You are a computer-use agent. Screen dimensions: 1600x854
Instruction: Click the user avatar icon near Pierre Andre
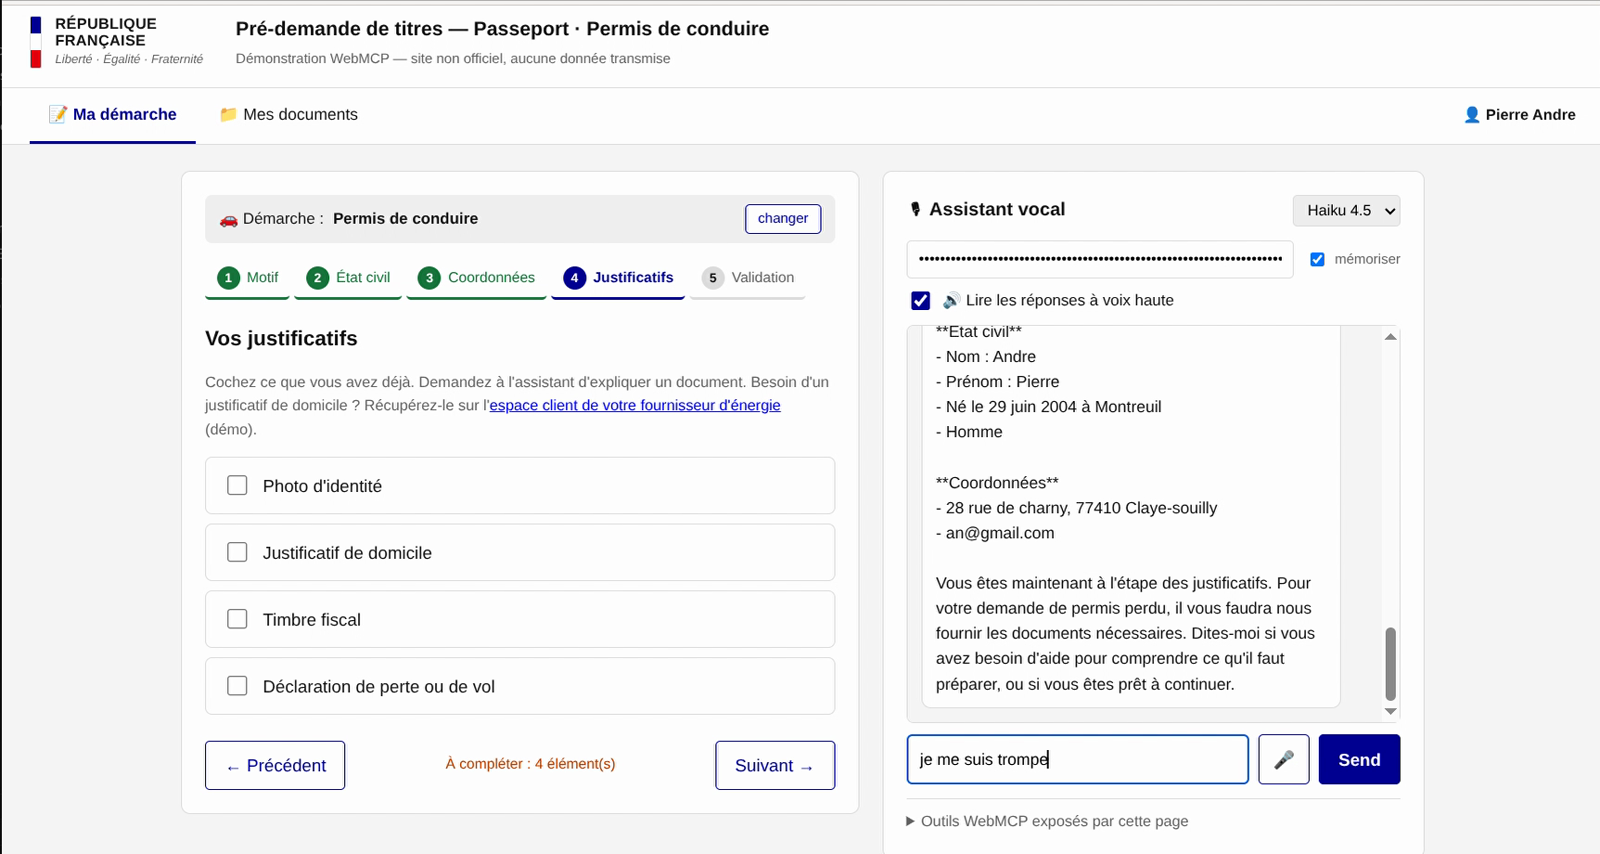(1471, 115)
